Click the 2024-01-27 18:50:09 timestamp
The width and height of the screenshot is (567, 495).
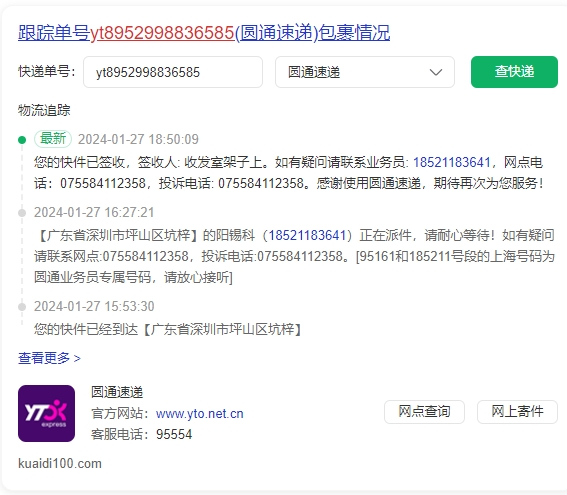138,139
